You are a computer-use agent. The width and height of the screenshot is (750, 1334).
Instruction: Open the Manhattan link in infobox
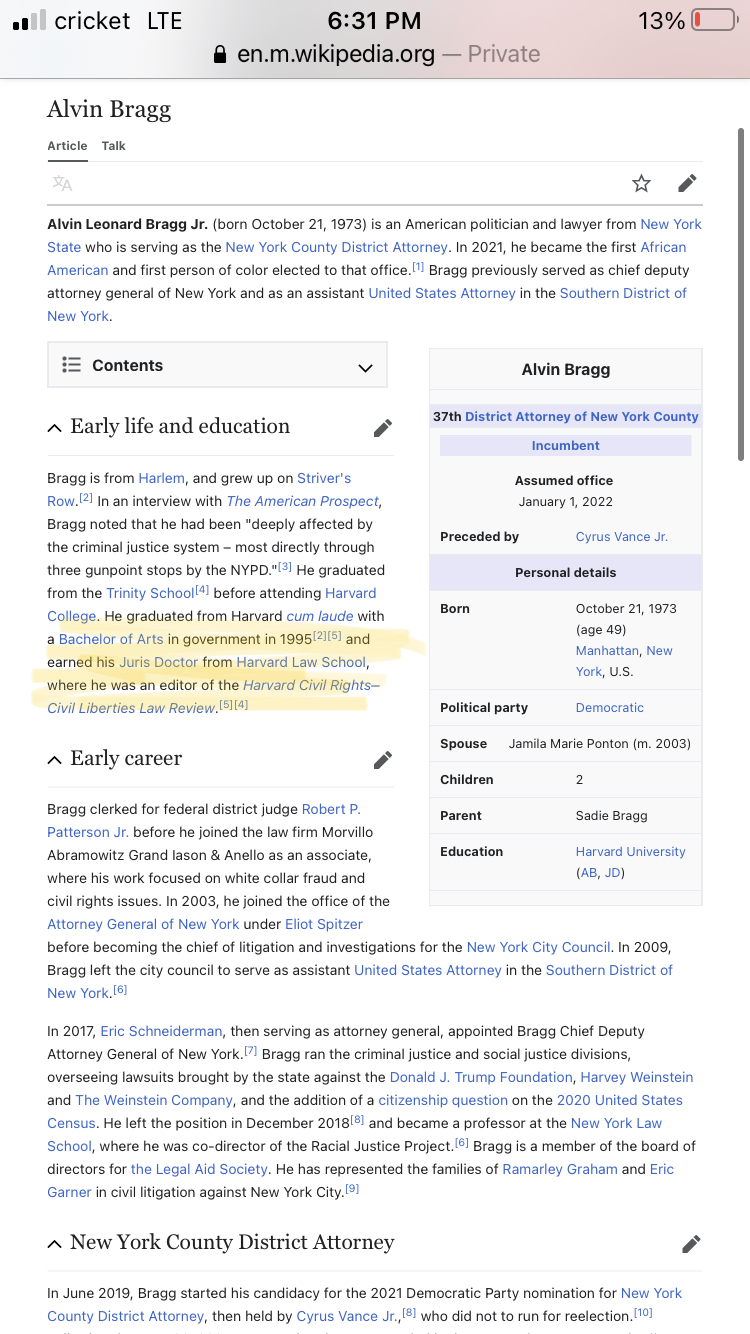pos(607,651)
